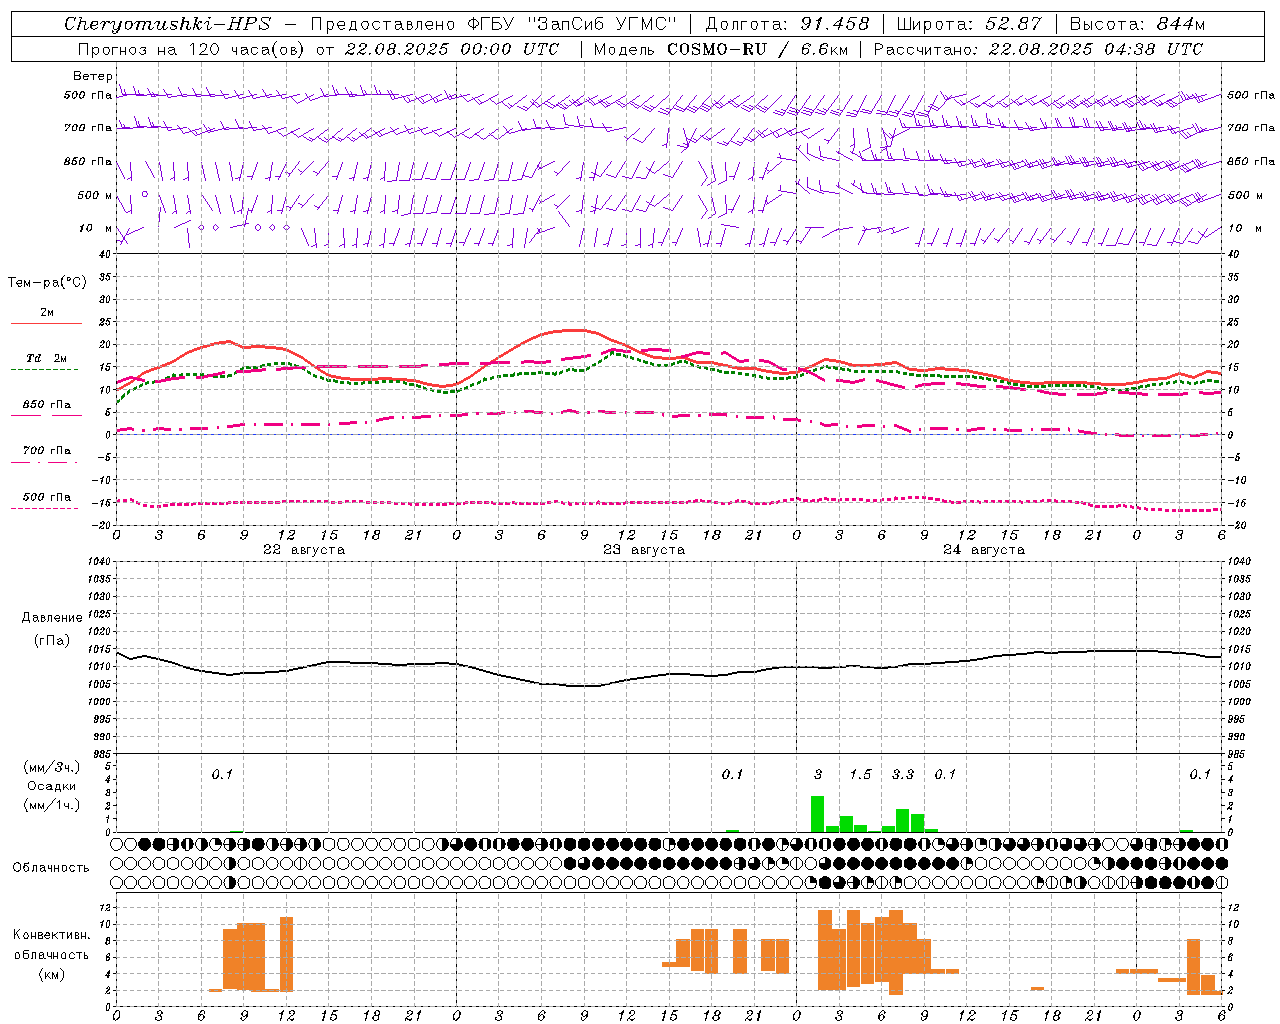Click the (мм/1ч.) precipitation unit label
This screenshot has height=1024, width=1280.
[x=52, y=805]
